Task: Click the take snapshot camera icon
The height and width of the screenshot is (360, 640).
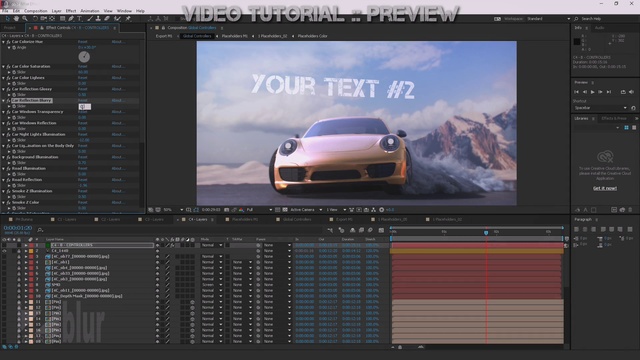Action: point(227,210)
